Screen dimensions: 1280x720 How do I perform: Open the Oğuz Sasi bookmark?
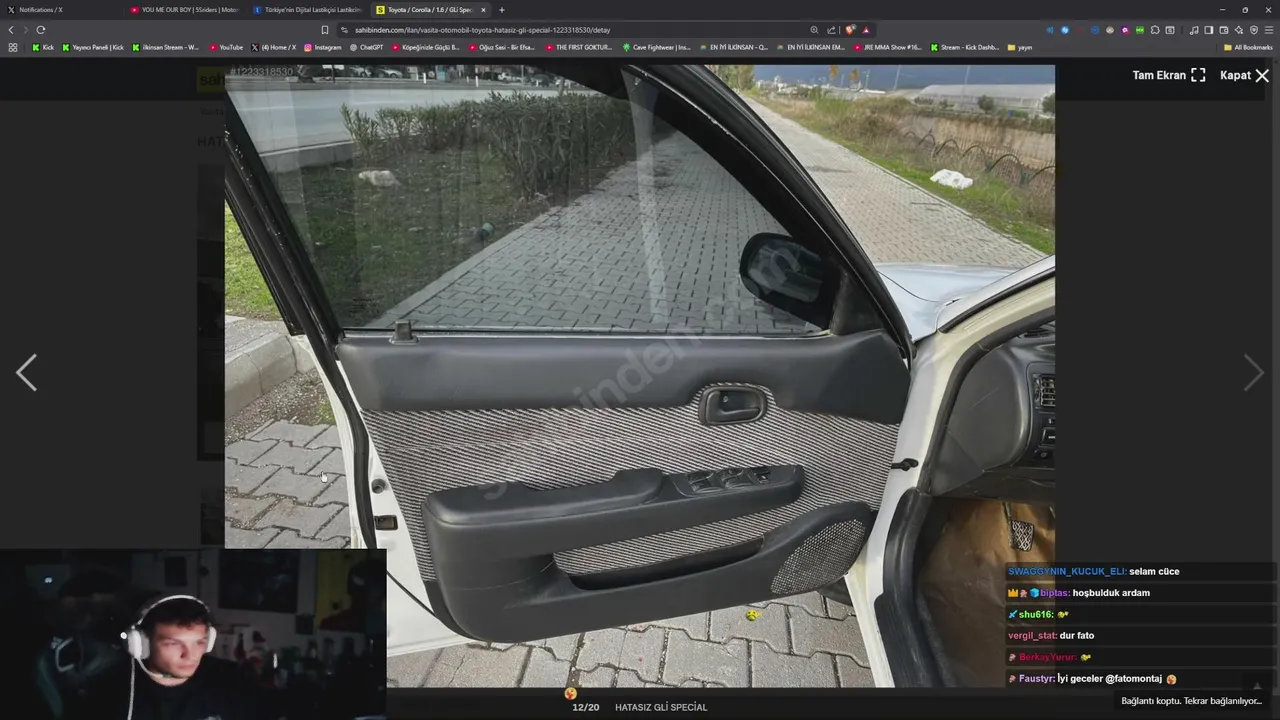tap(502, 47)
